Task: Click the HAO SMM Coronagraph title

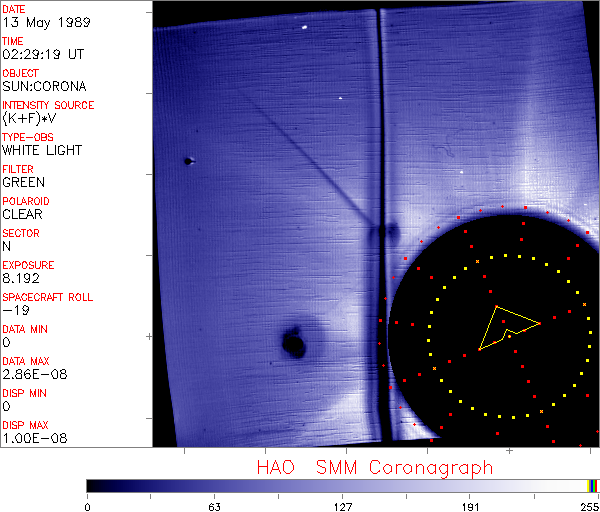Action: pyautogui.click(x=375, y=468)
